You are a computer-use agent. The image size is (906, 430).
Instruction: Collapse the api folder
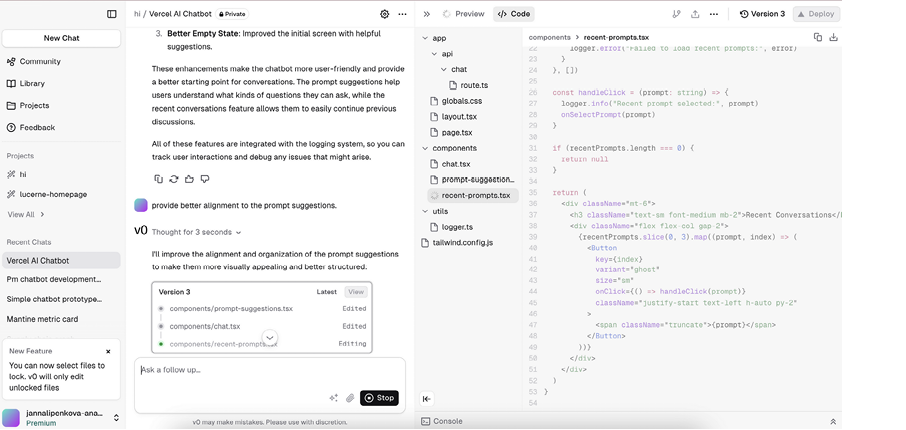(443, 54)
